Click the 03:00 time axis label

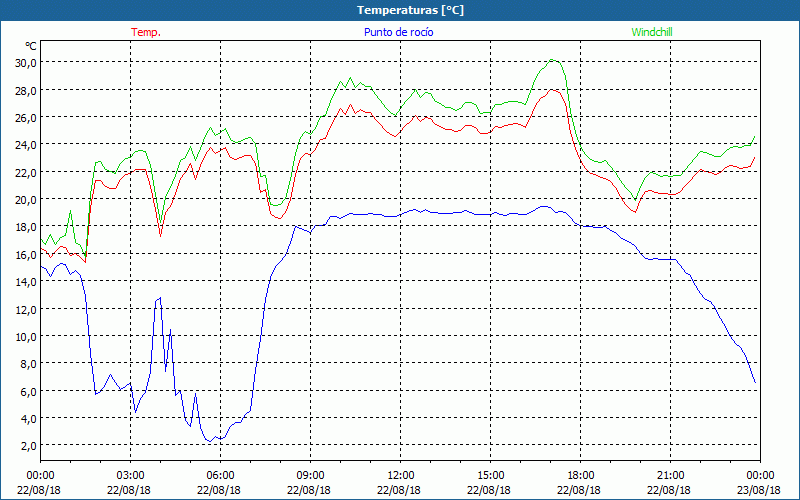[x=131, y=476]
